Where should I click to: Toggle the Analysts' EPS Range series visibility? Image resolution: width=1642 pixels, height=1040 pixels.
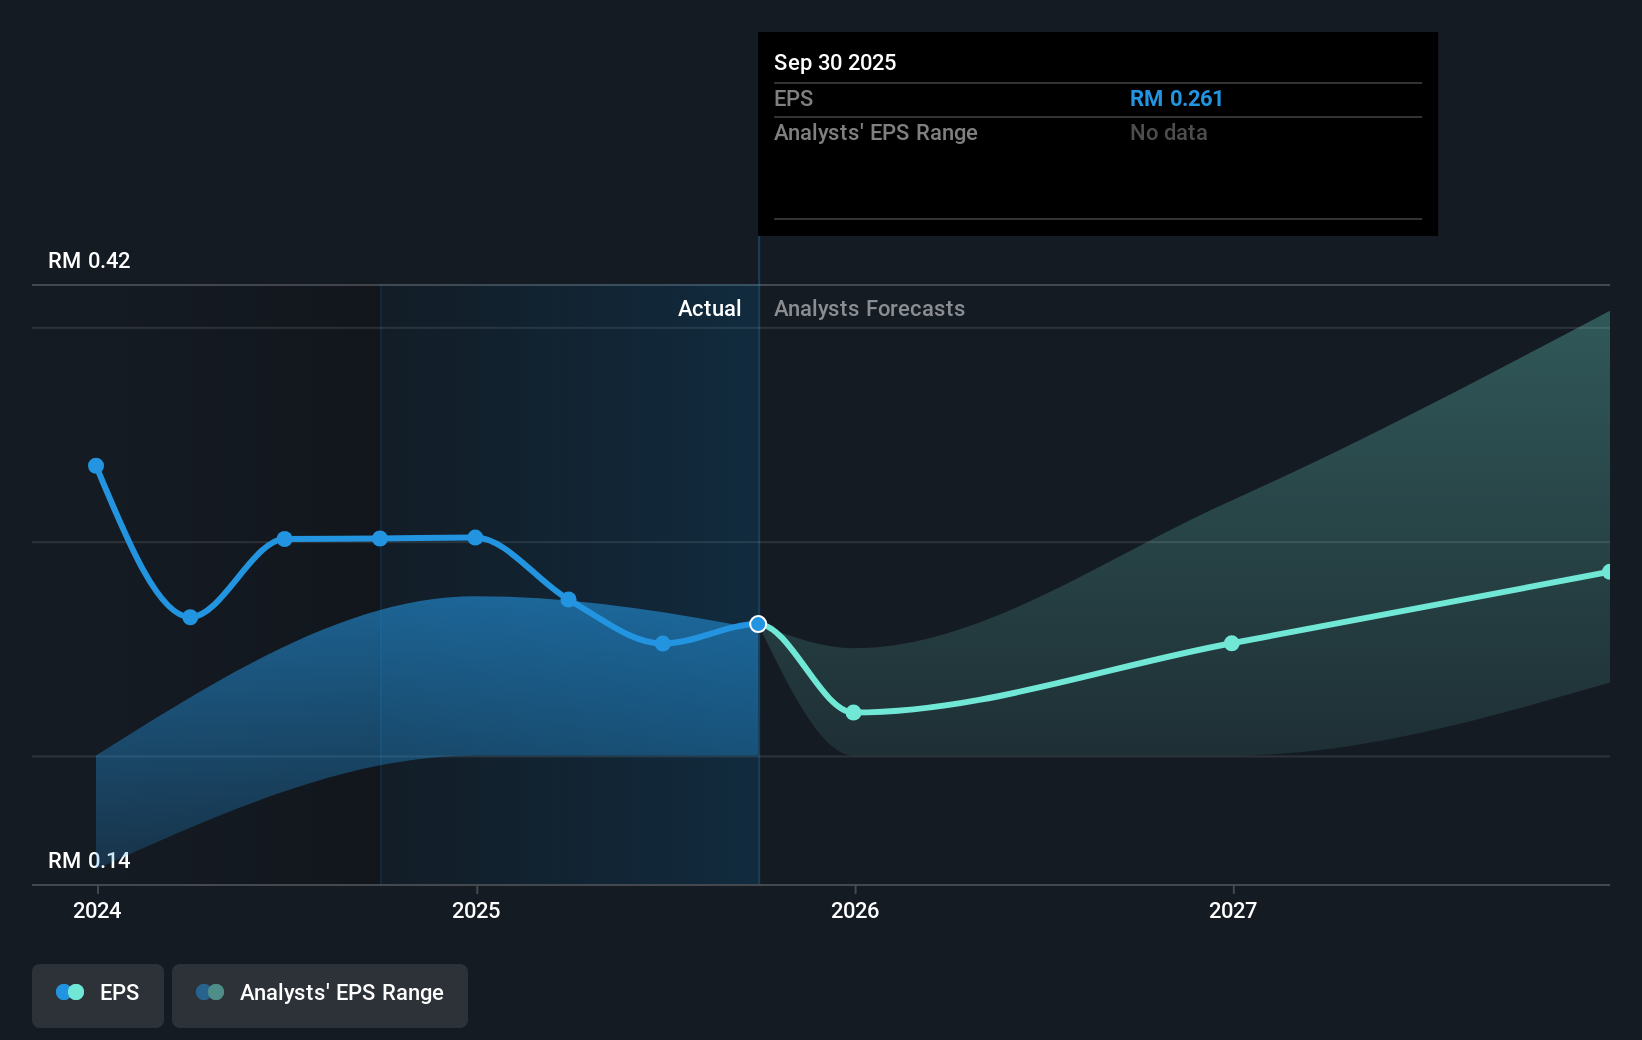[x=319, y=995]
